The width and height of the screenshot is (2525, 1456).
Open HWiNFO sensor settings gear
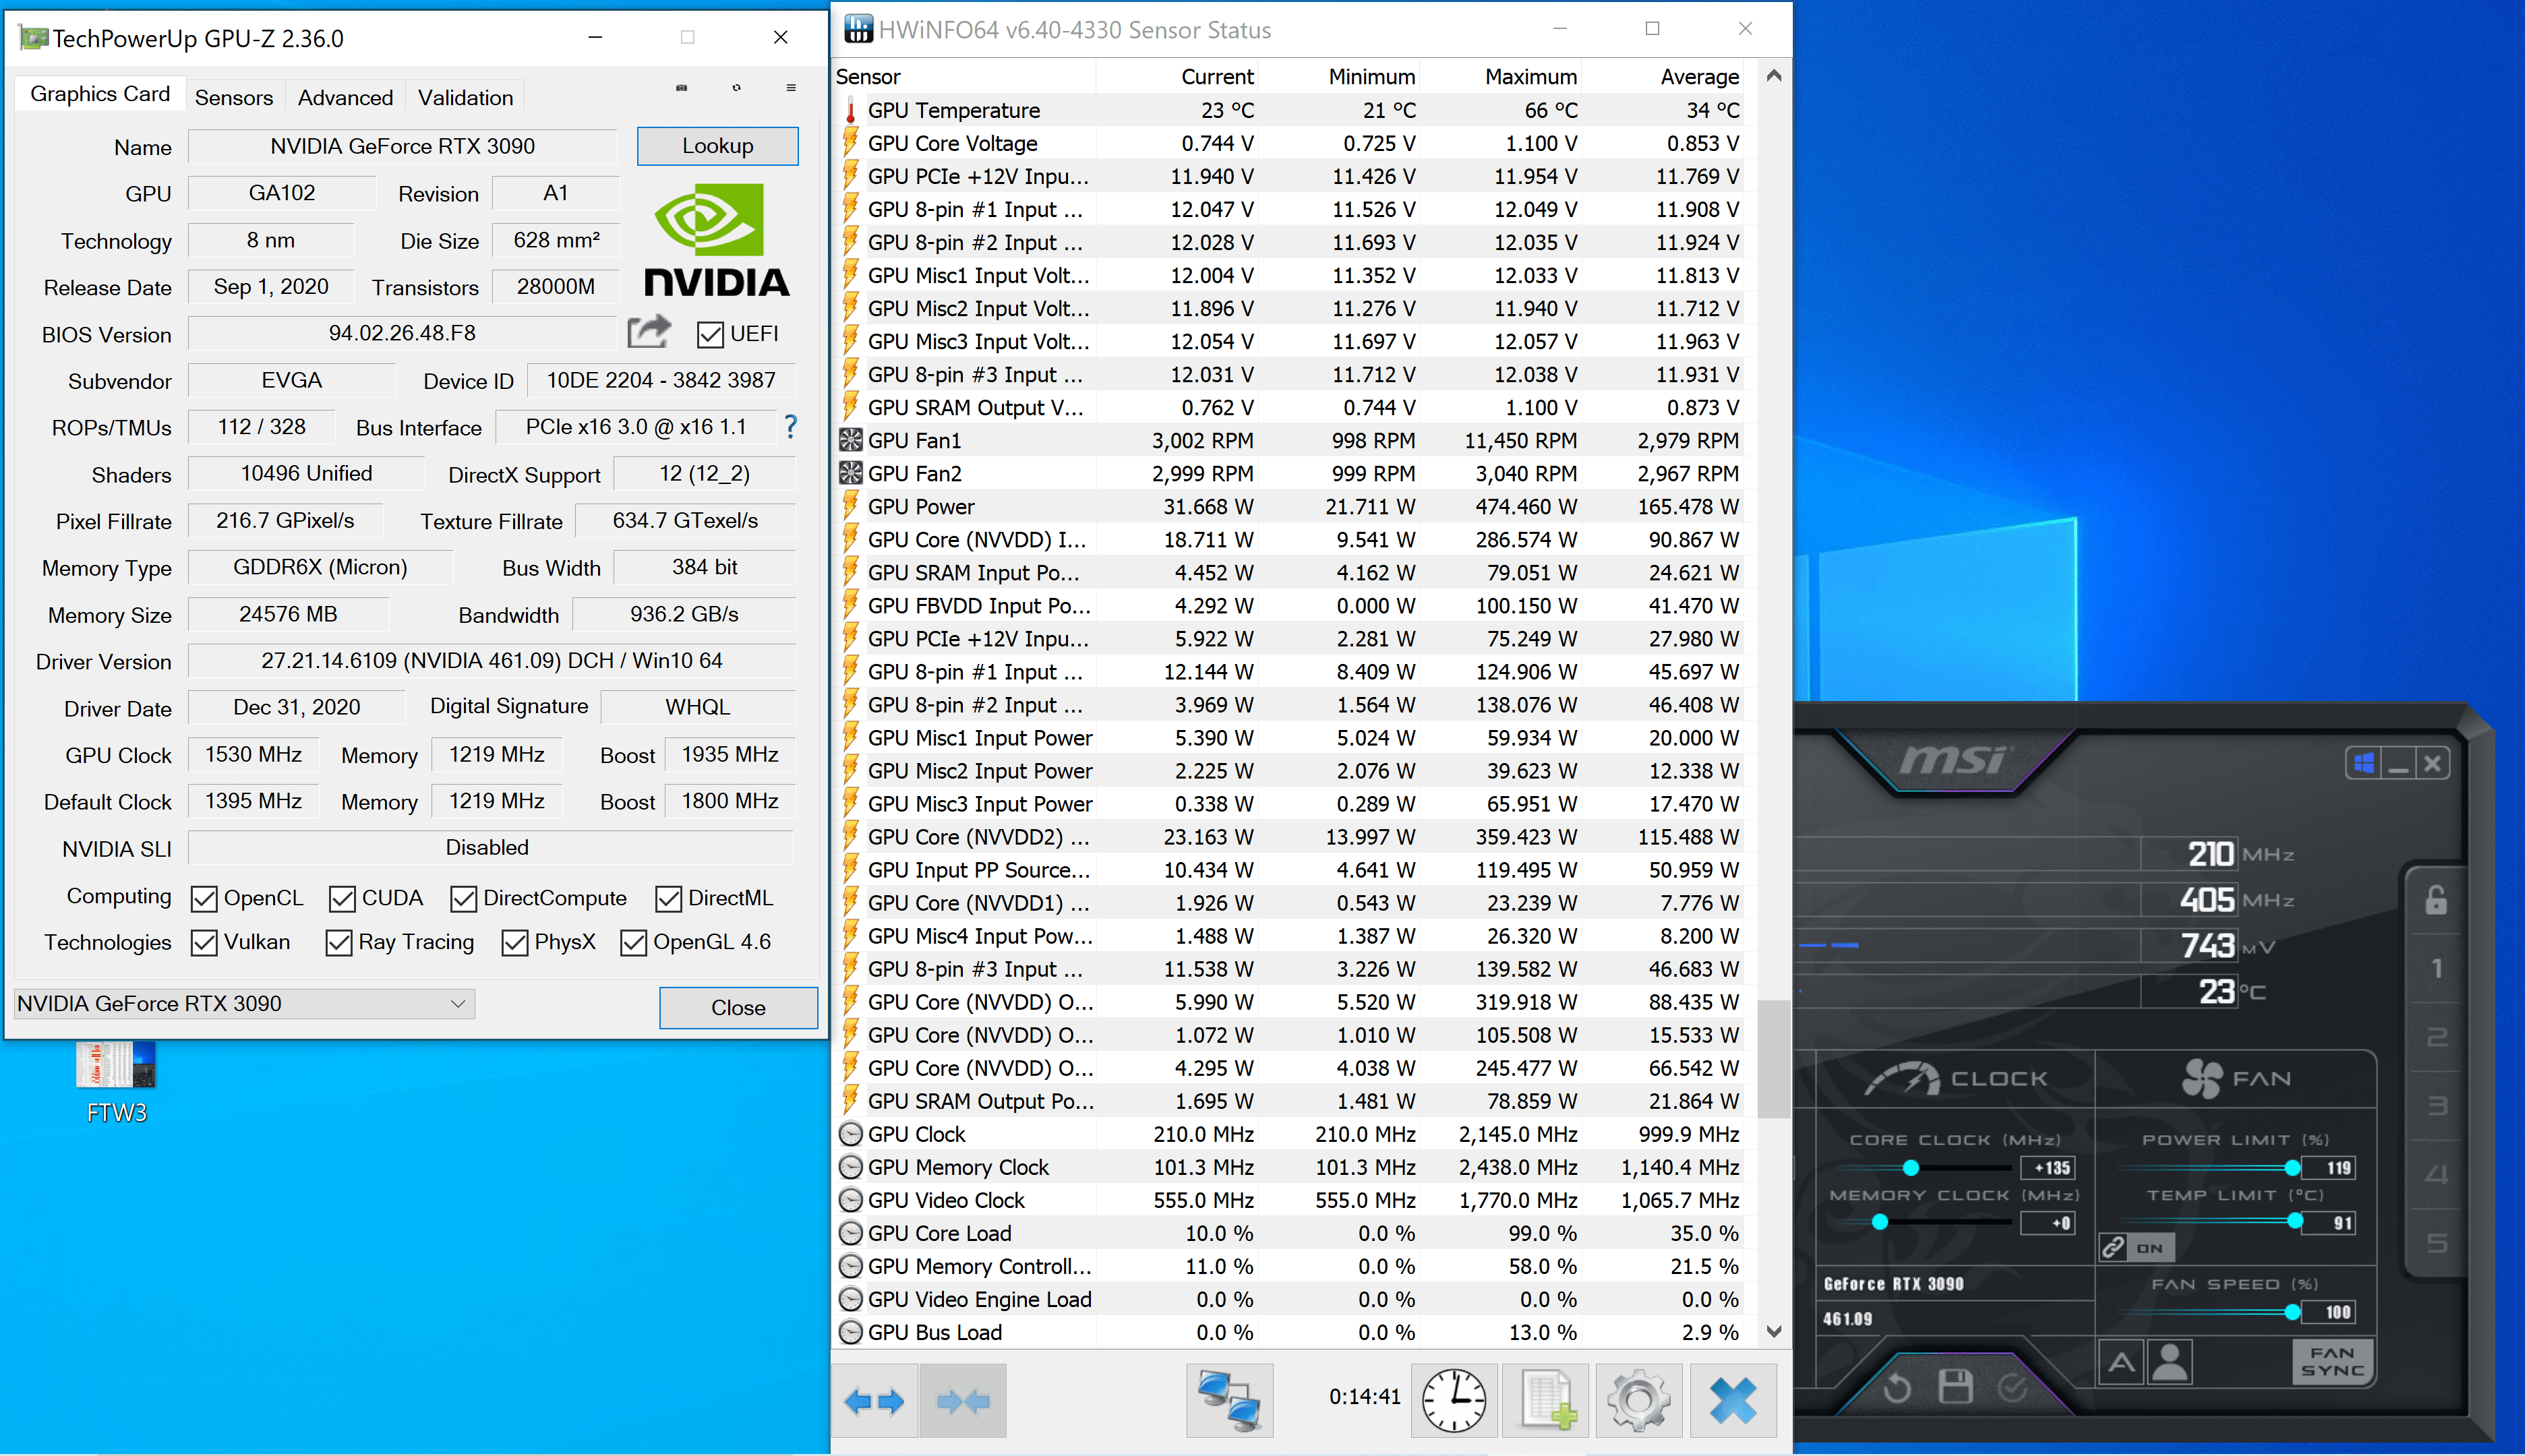(x=1640, y=1401)
